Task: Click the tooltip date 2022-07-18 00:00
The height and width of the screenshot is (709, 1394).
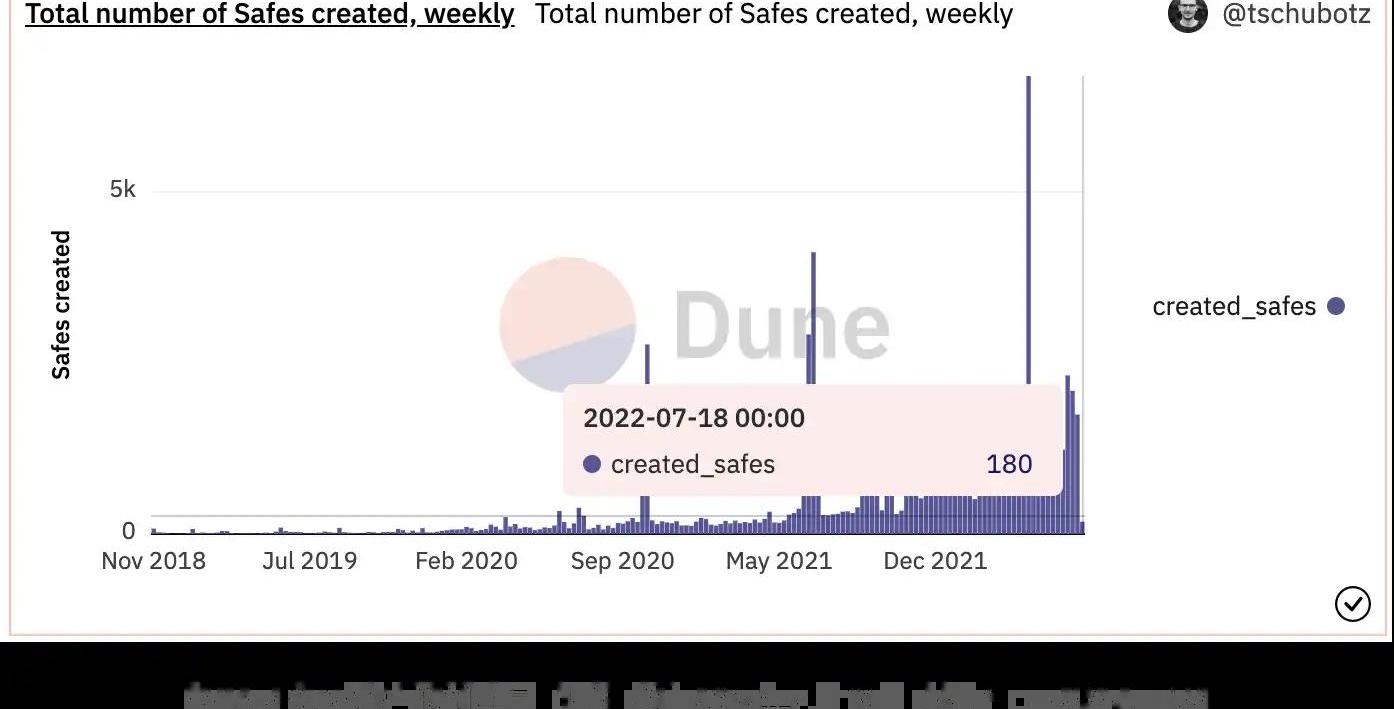Action: click(693, 418)
